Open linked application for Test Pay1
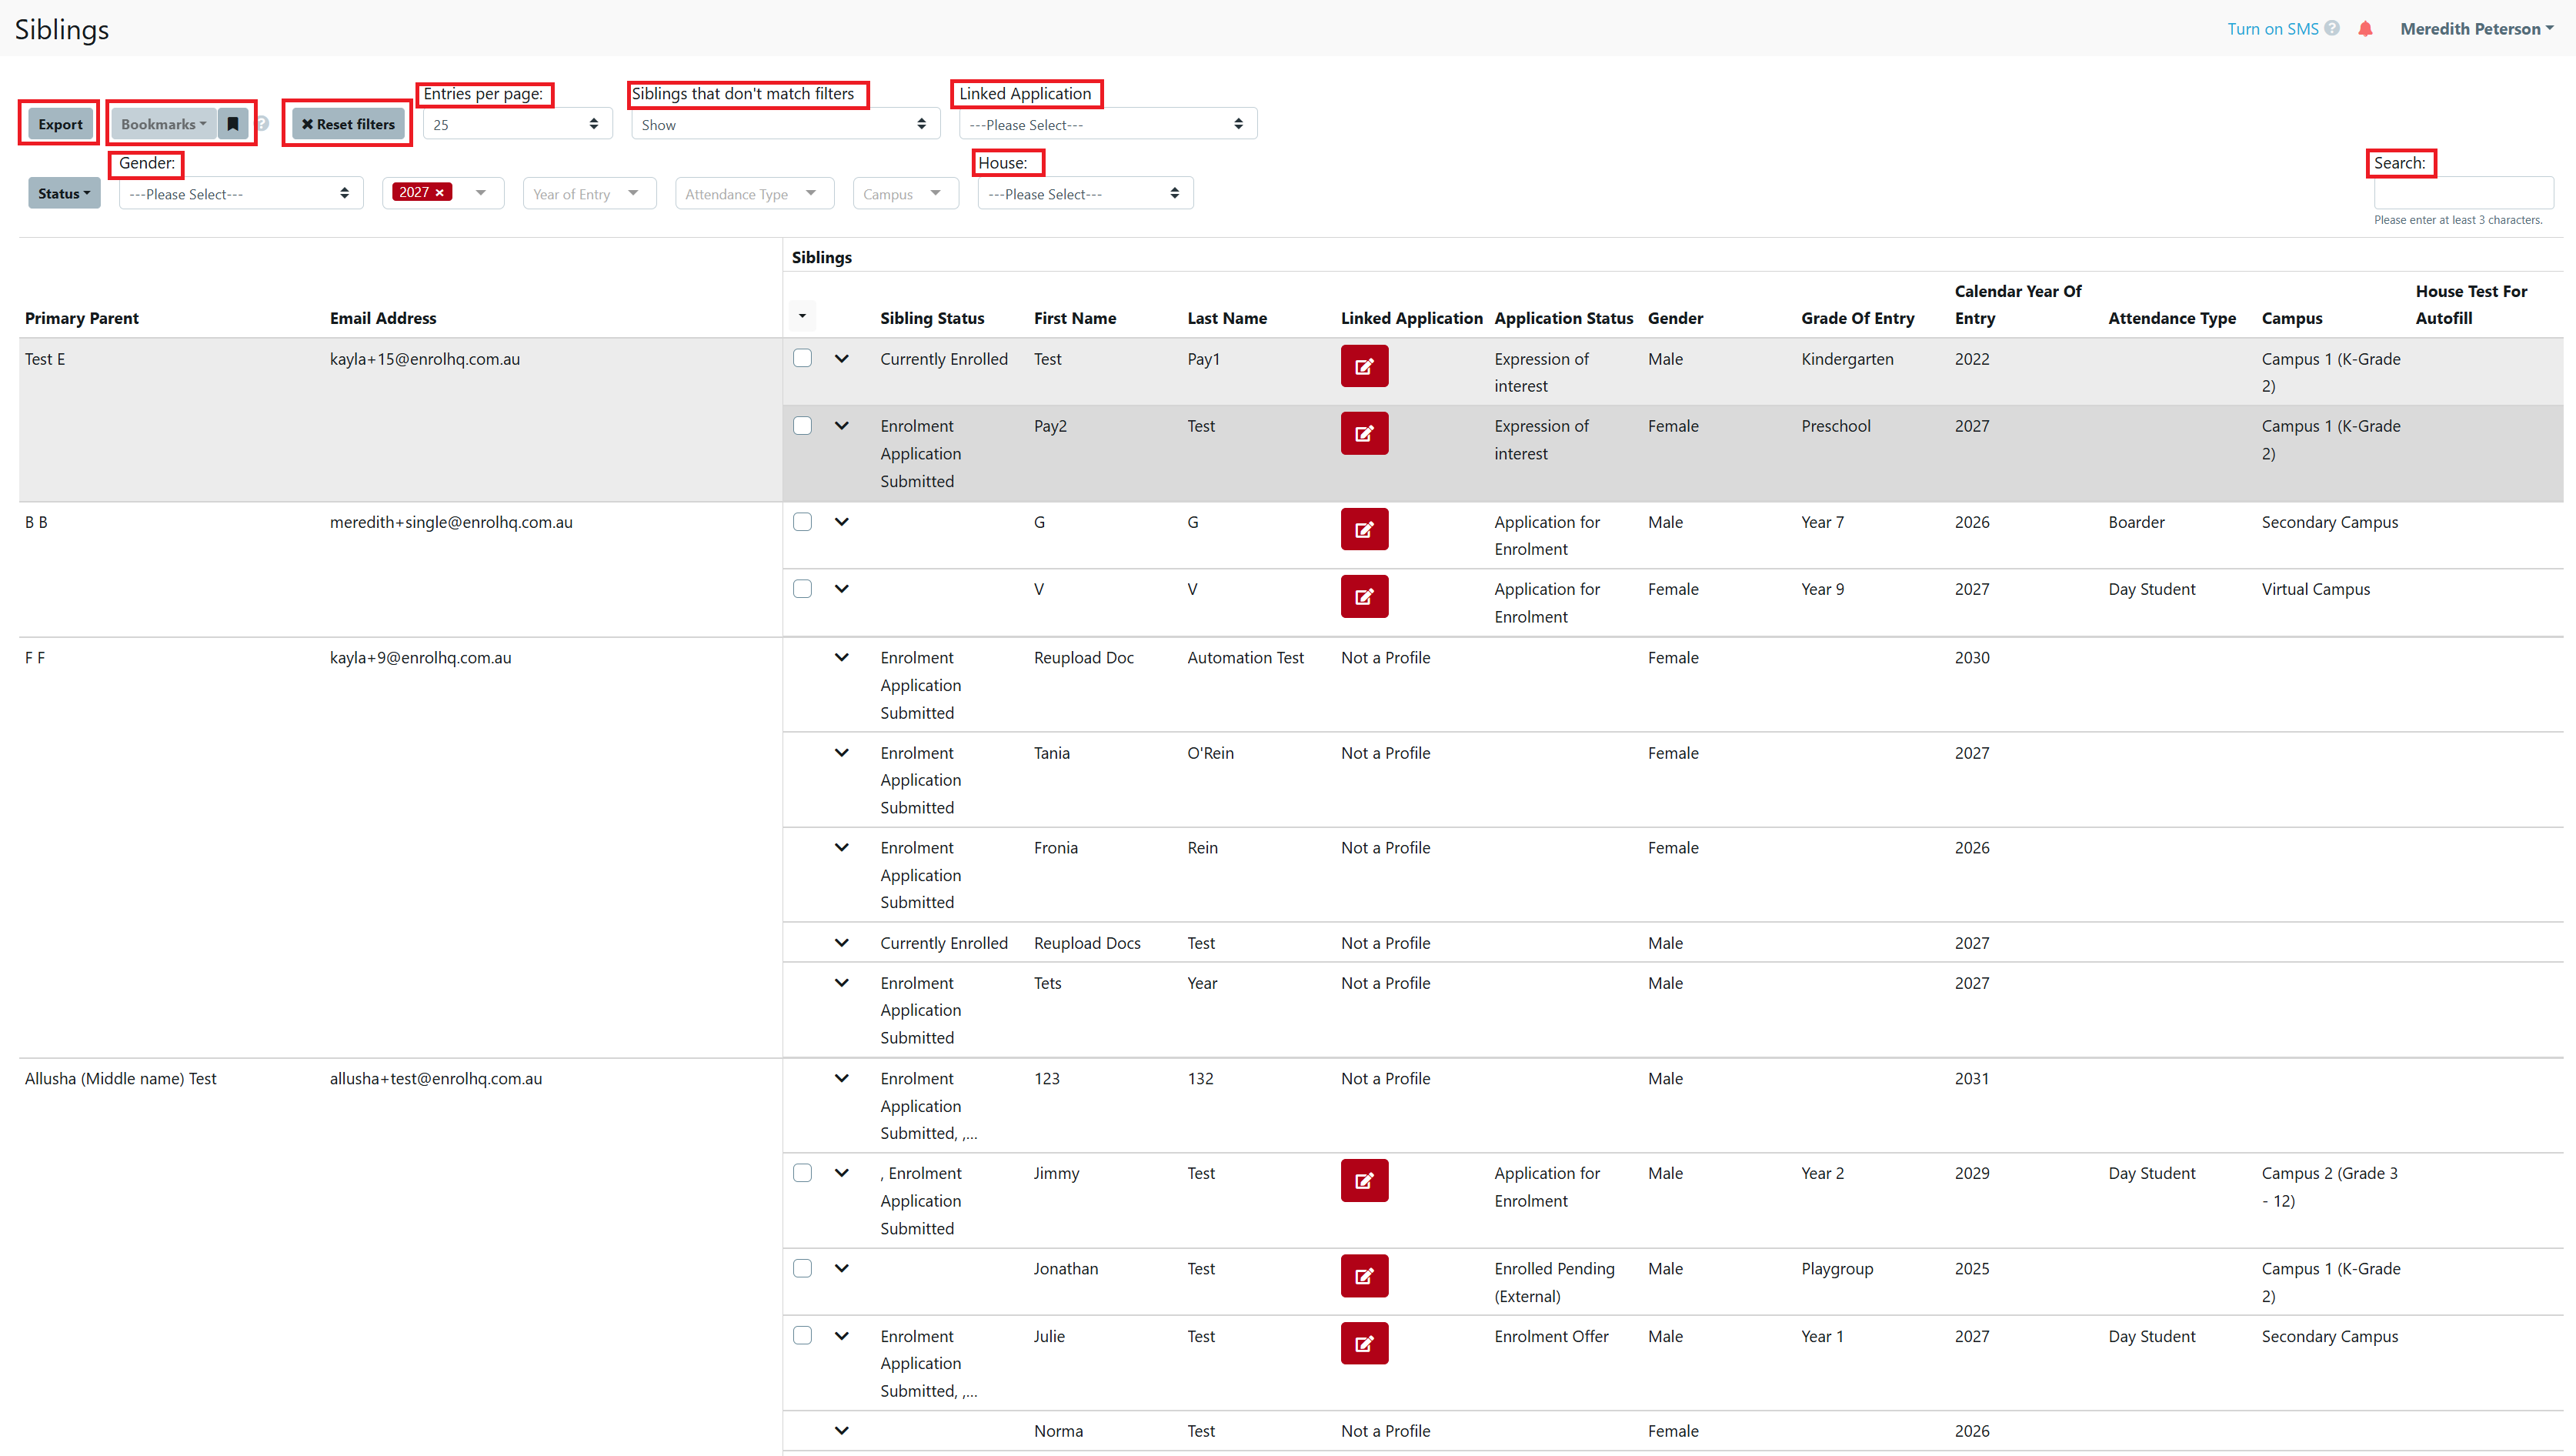This screenshot has width=2576, height=1456. tap(1364, 366)
